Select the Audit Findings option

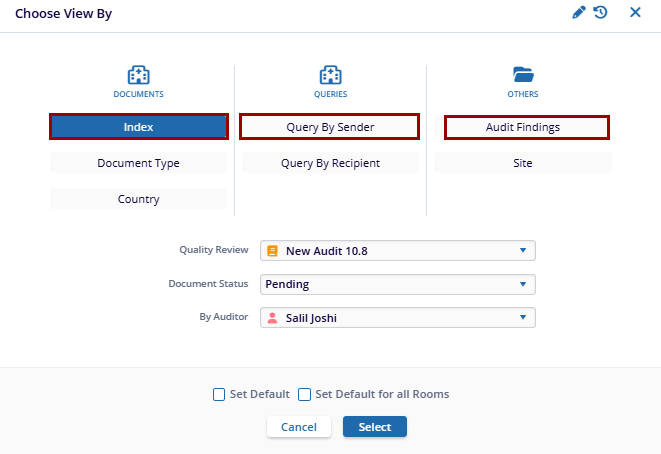click(x=523, y=127)
